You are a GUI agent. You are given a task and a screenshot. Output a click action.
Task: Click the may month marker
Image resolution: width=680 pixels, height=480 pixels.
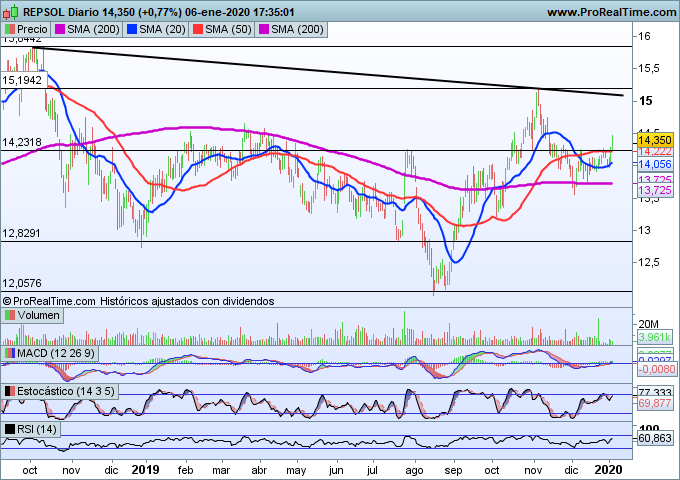(296, 471)
